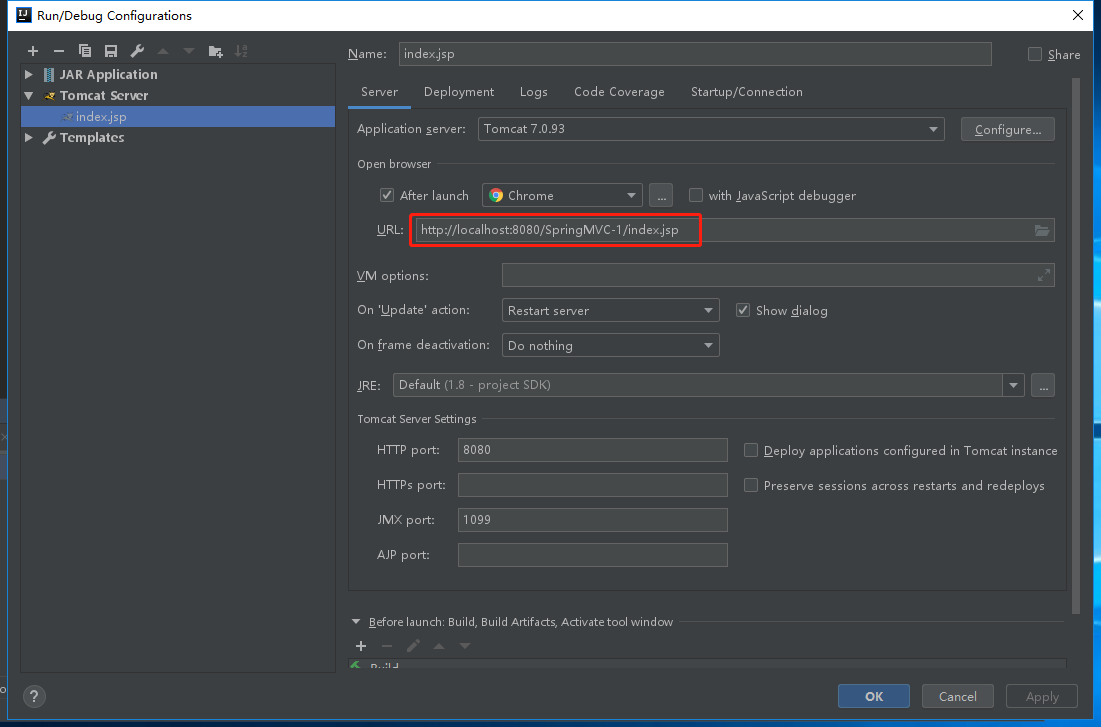This screenshot has width=1101, height=727.
Task: Move the configuration up in the list toolbar
Action: tap(163, 51)
